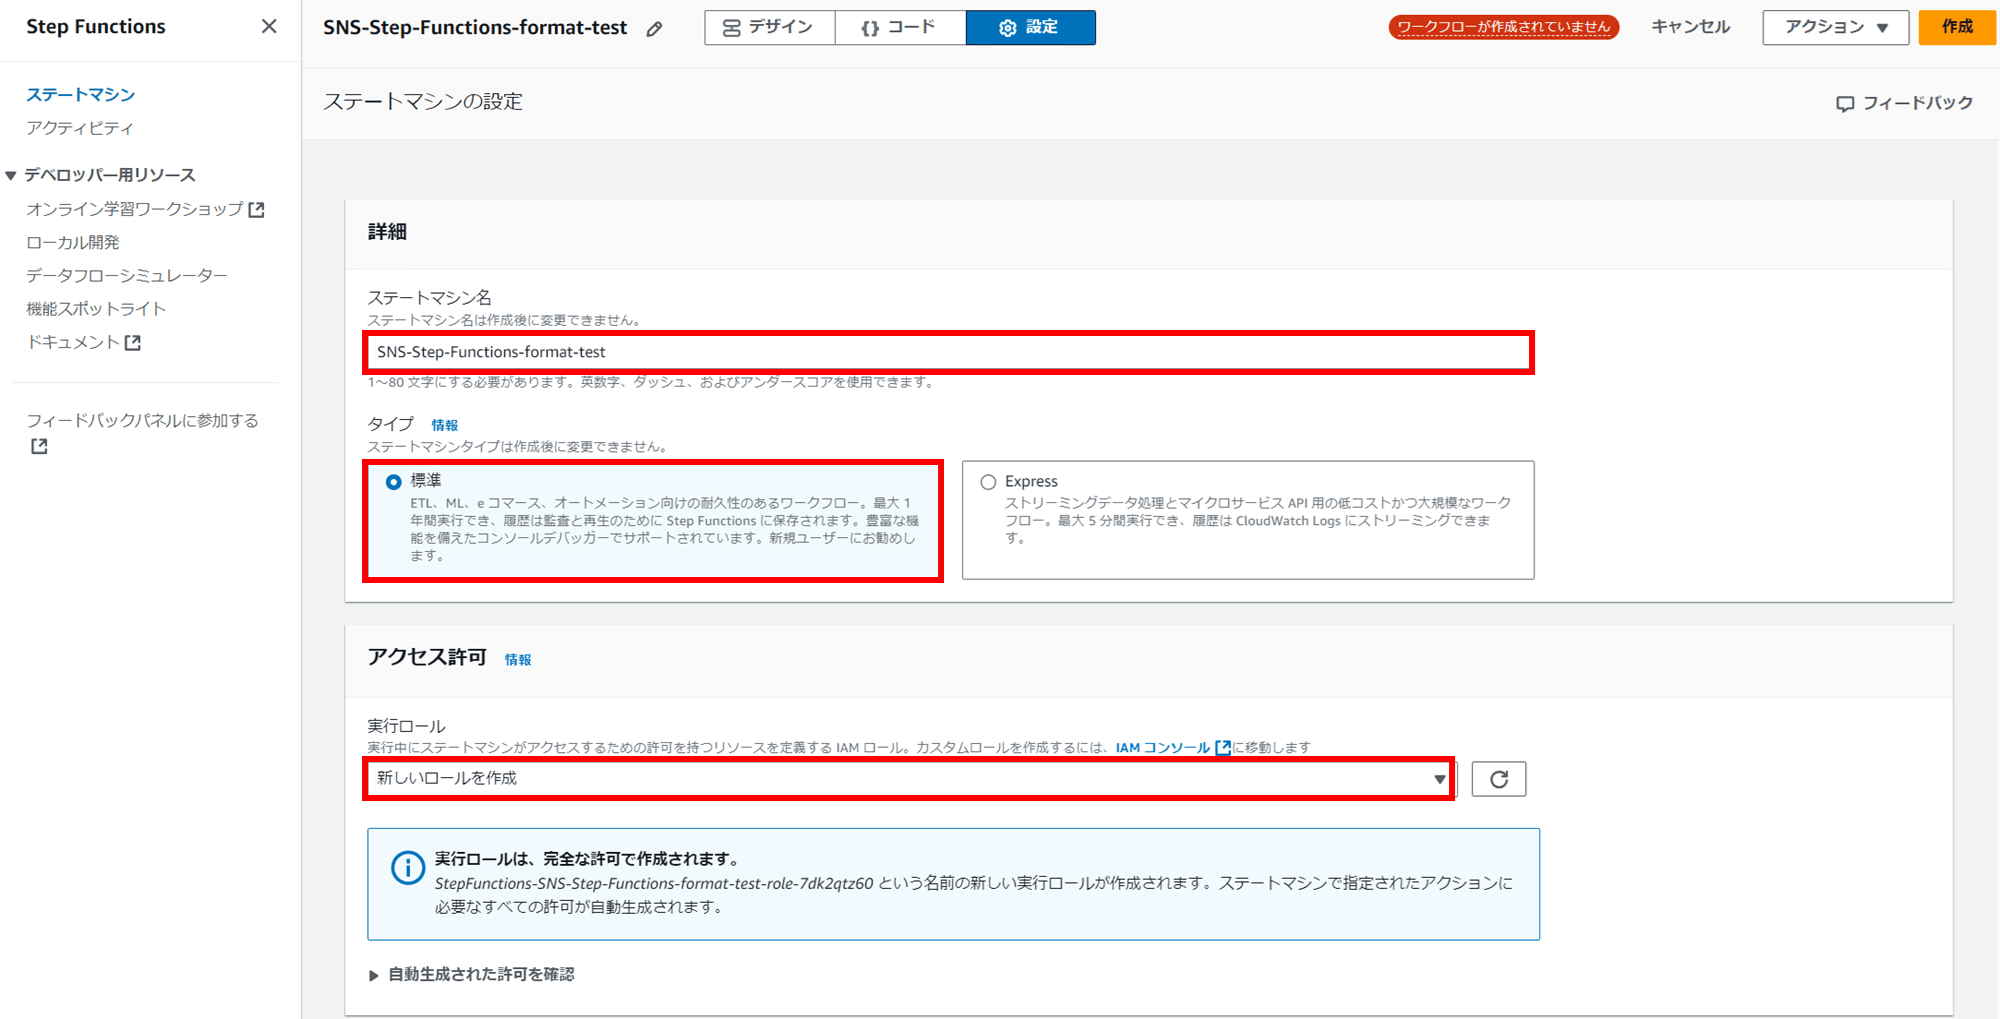Image resolution: width=2000 pixels, height=1019 pixels.
Task: Close the Step Functions side panel
Action: click(269, 26)
